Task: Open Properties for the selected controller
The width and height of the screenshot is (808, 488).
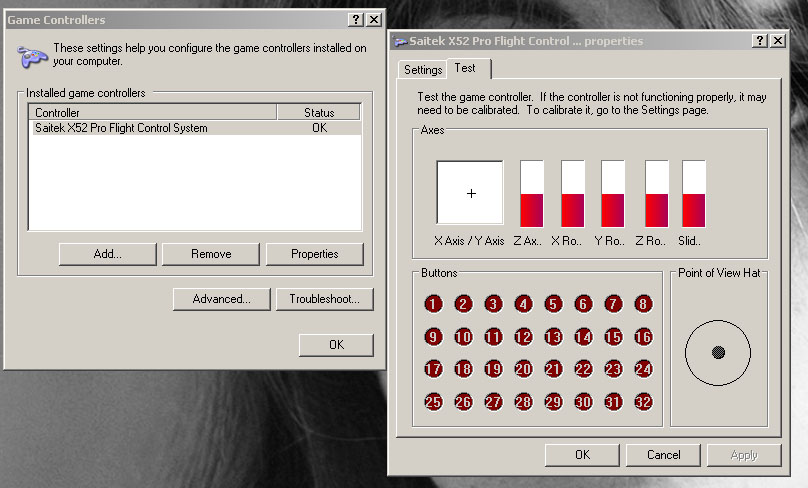Action: [314, 254]
